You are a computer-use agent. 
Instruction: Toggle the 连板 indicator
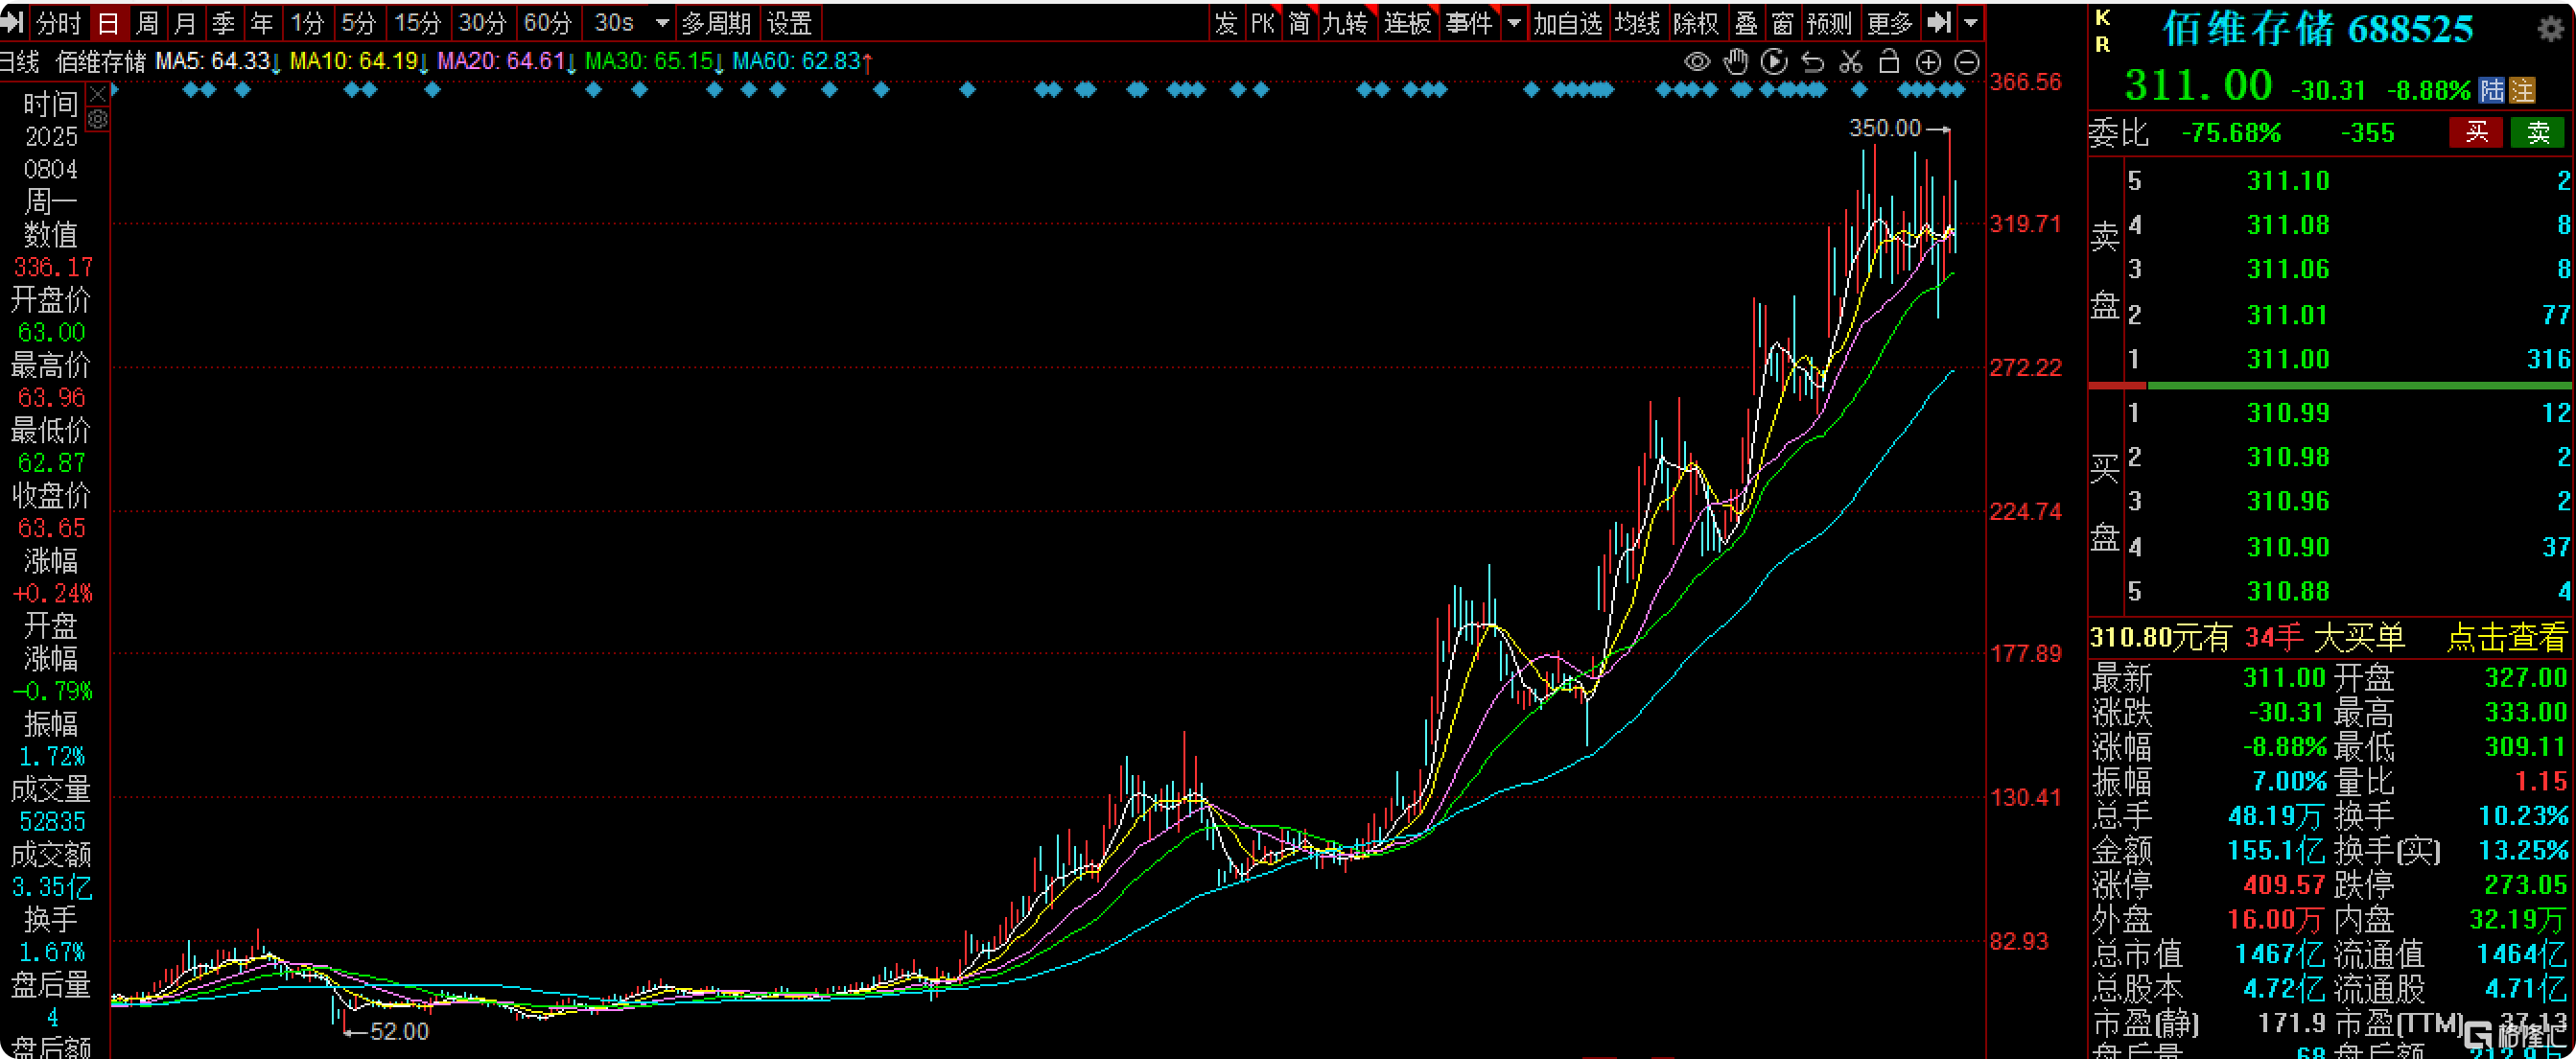[1407, 22]
